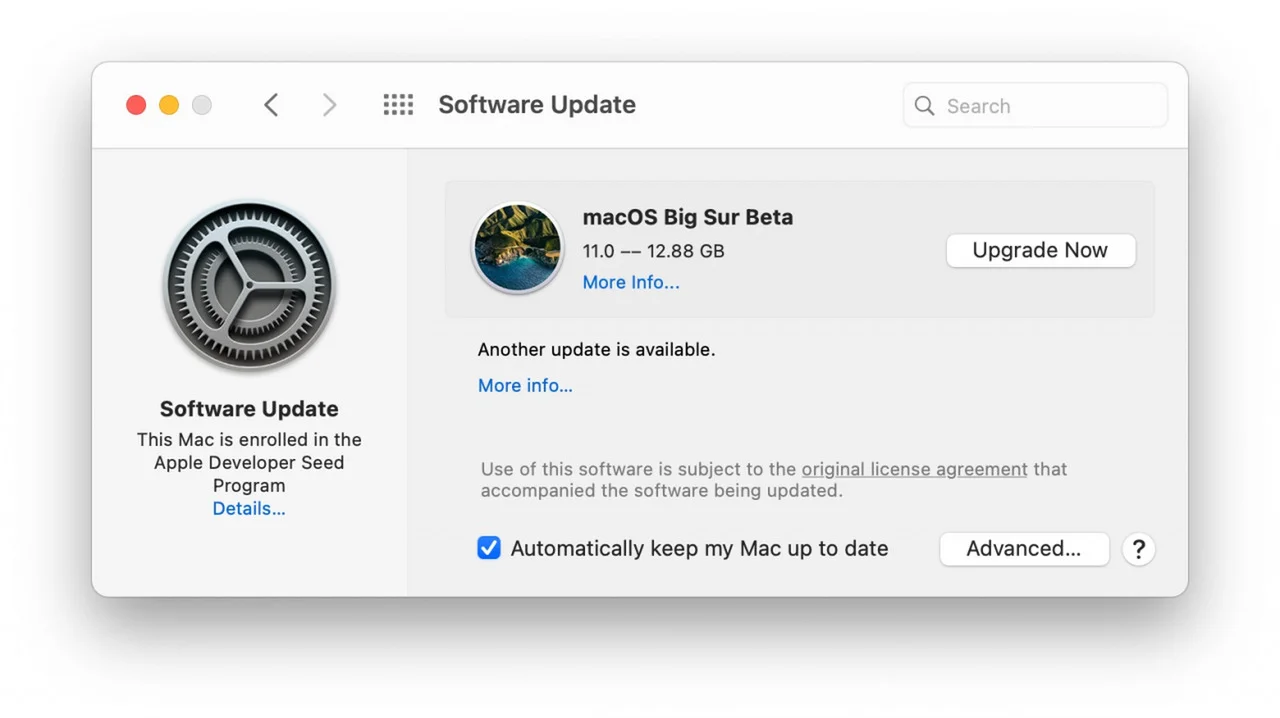
Task: Toggle Automatically keep my Mac up to date
Action: pos(489,548)
